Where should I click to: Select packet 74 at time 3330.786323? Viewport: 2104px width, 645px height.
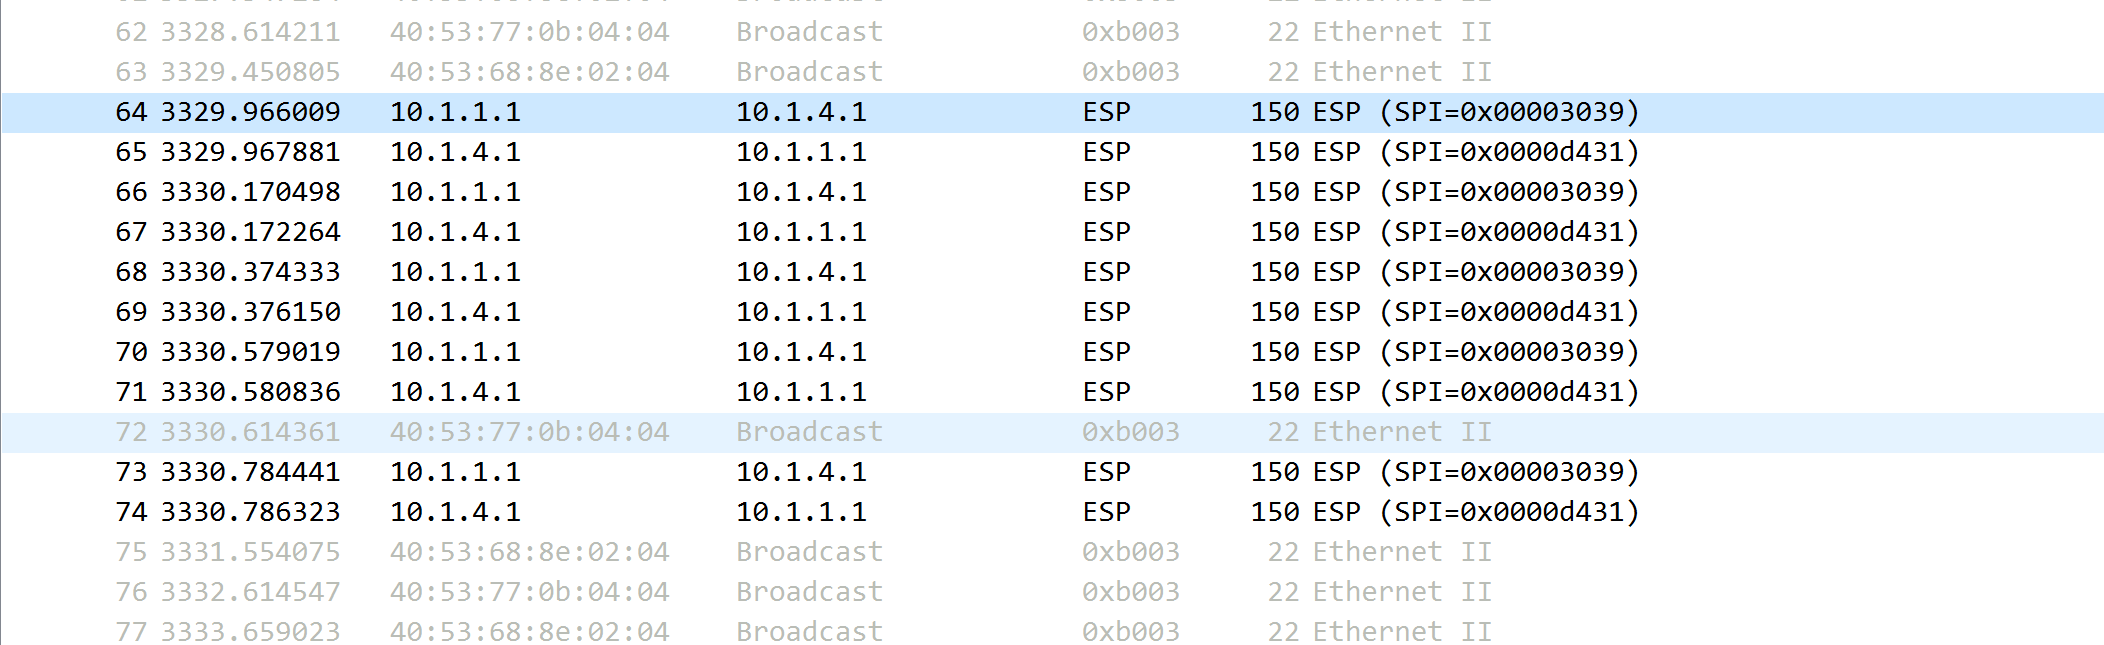click(x=250, y=512)
